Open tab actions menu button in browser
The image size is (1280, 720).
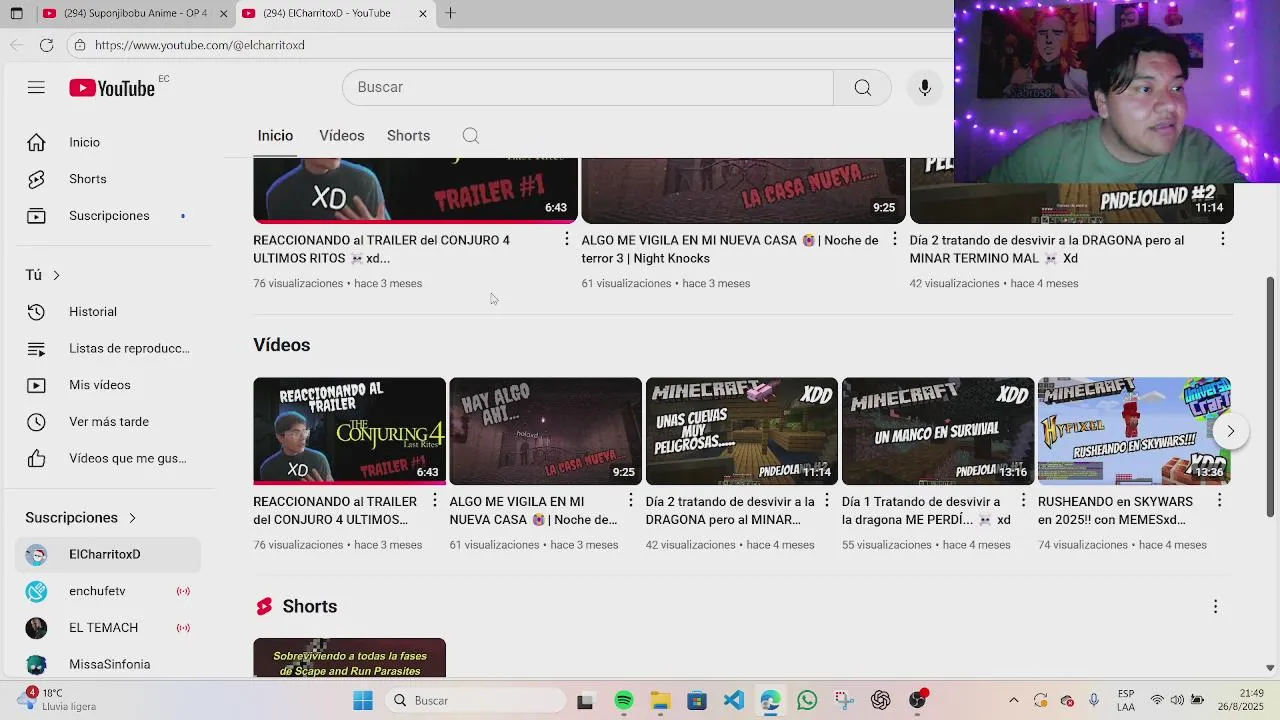[16, 13]
